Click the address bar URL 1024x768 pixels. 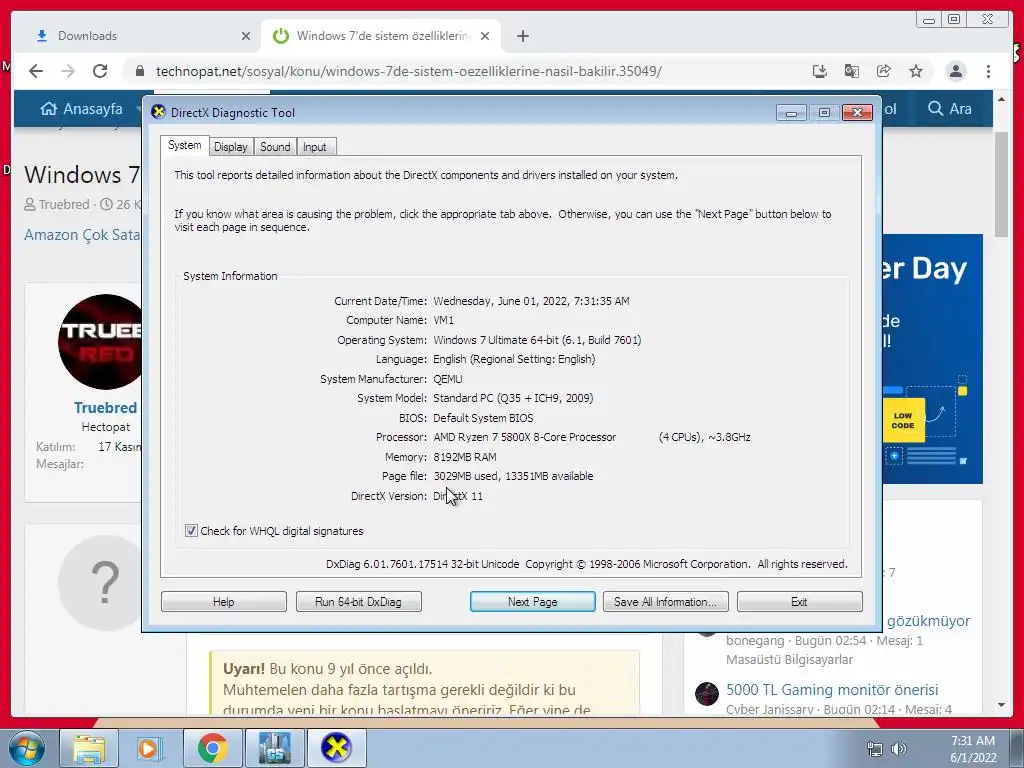pos(409,71)
